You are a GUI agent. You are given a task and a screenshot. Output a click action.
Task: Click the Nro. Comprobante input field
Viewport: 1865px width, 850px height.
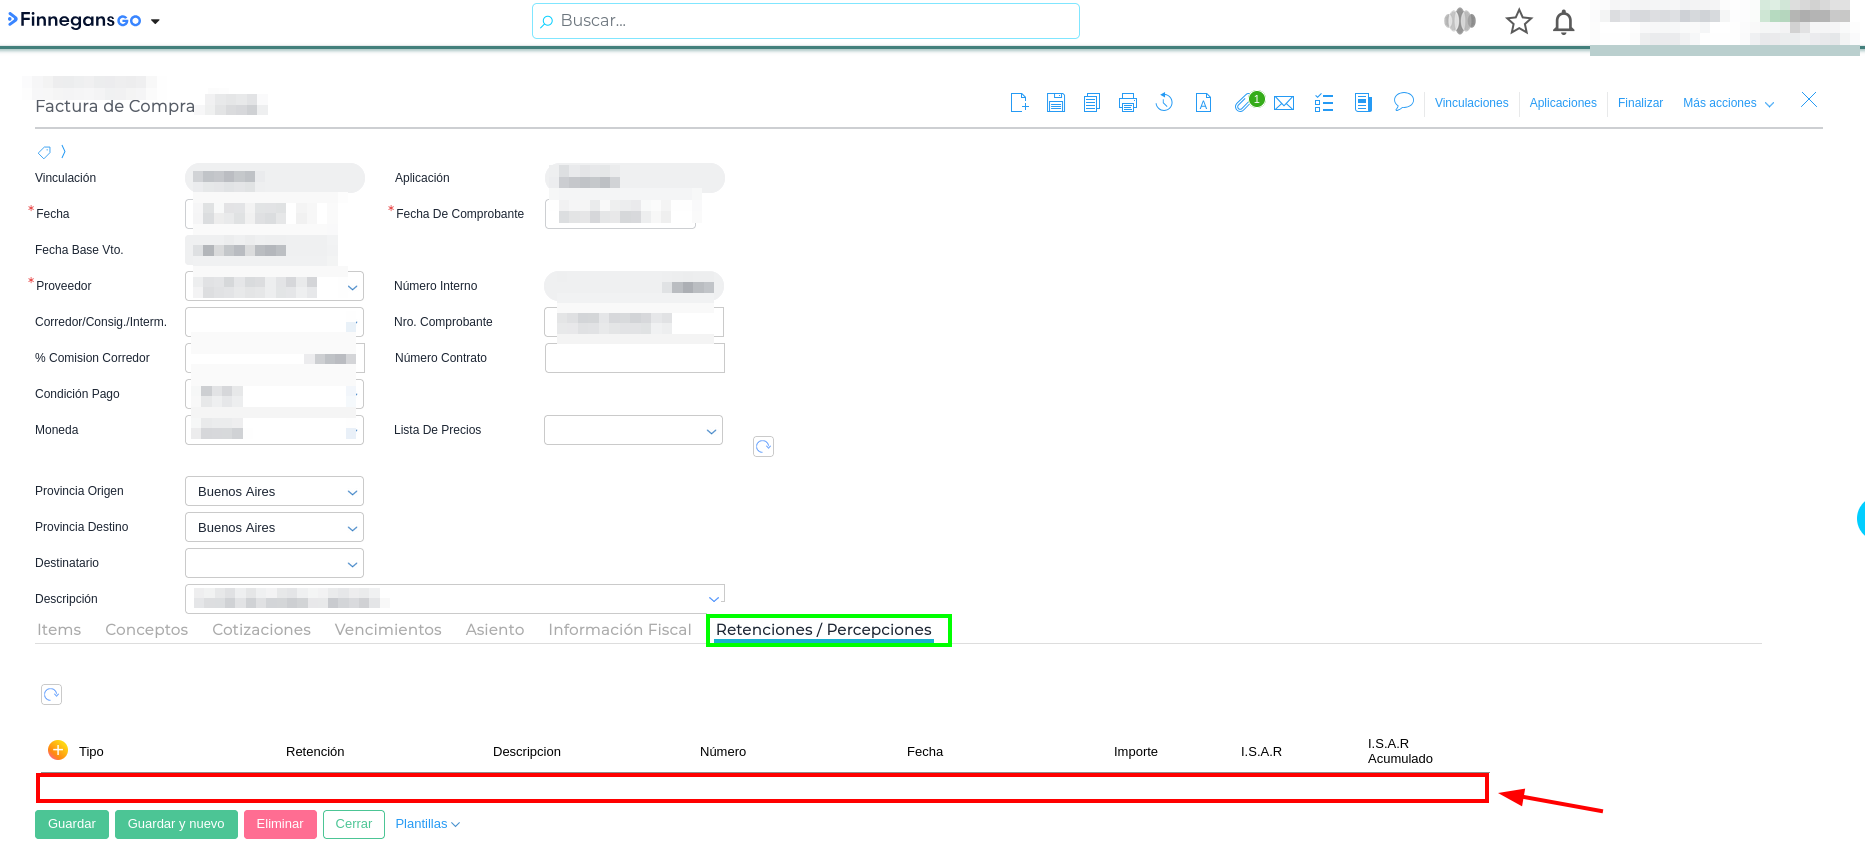[634, 322]
